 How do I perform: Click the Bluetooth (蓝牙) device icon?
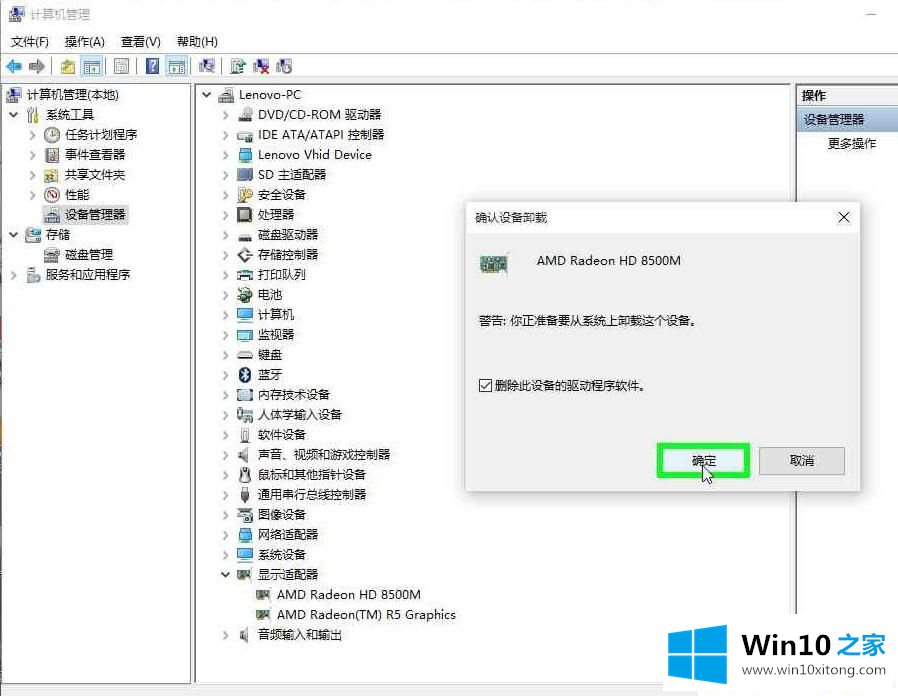(245, 375)
